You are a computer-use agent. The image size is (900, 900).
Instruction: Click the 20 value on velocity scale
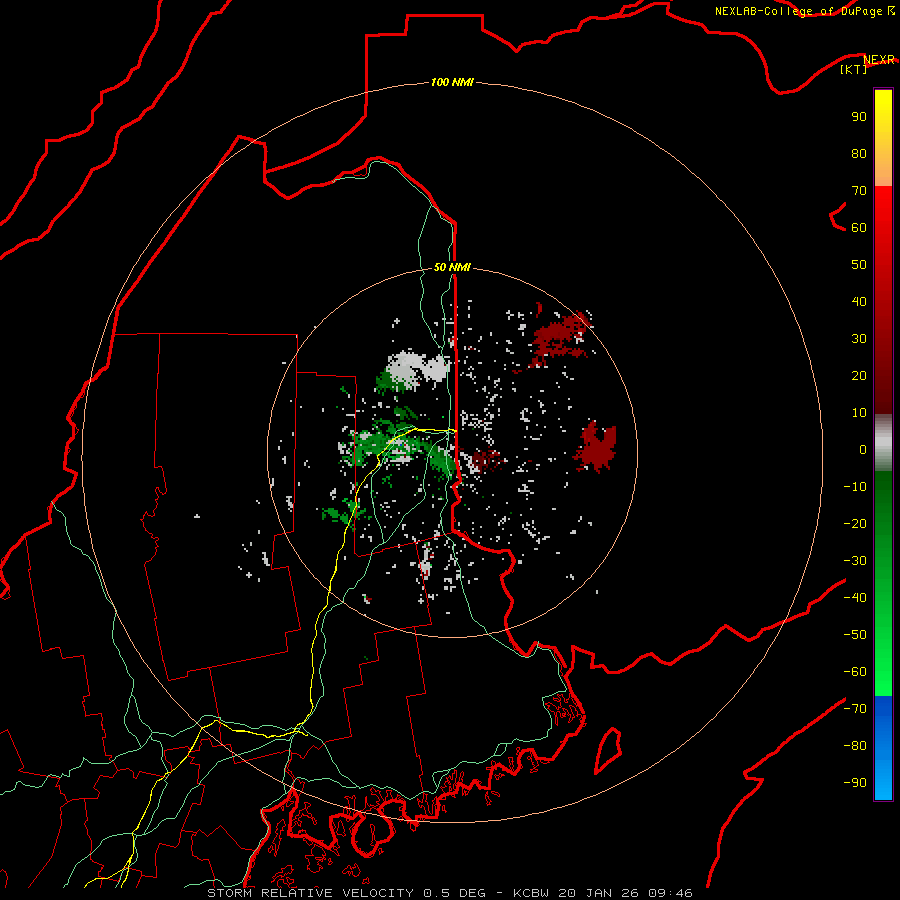pyautogui.click(x=859, y=375)
